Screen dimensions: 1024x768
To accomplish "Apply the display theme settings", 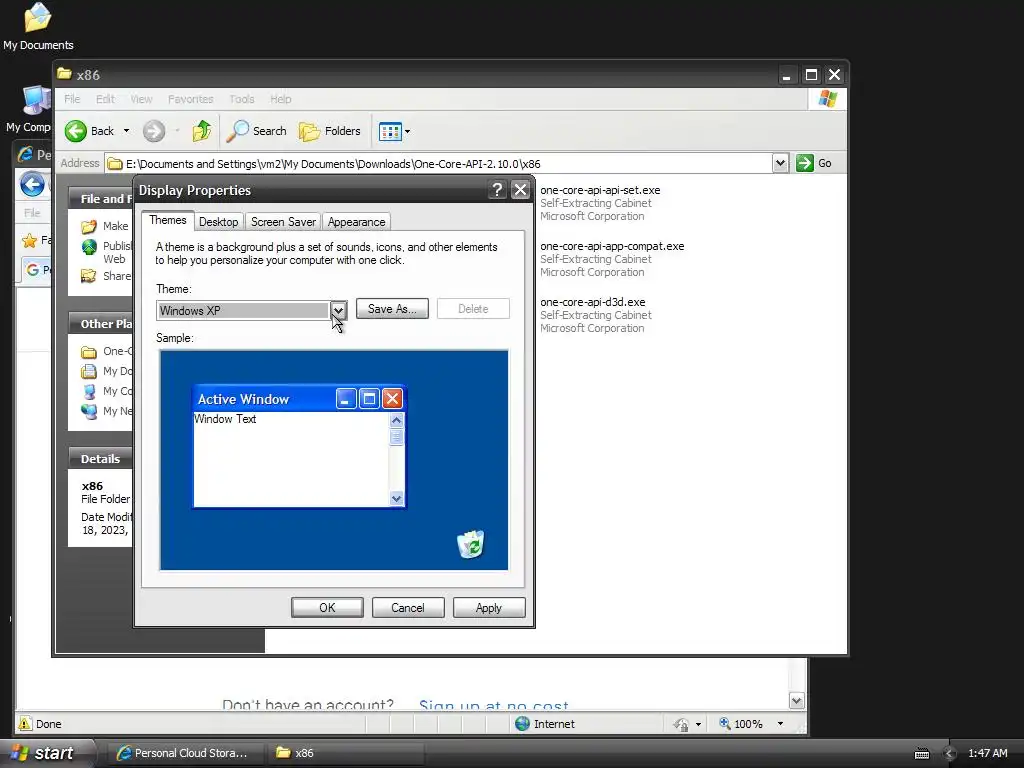I will point(489,608).
